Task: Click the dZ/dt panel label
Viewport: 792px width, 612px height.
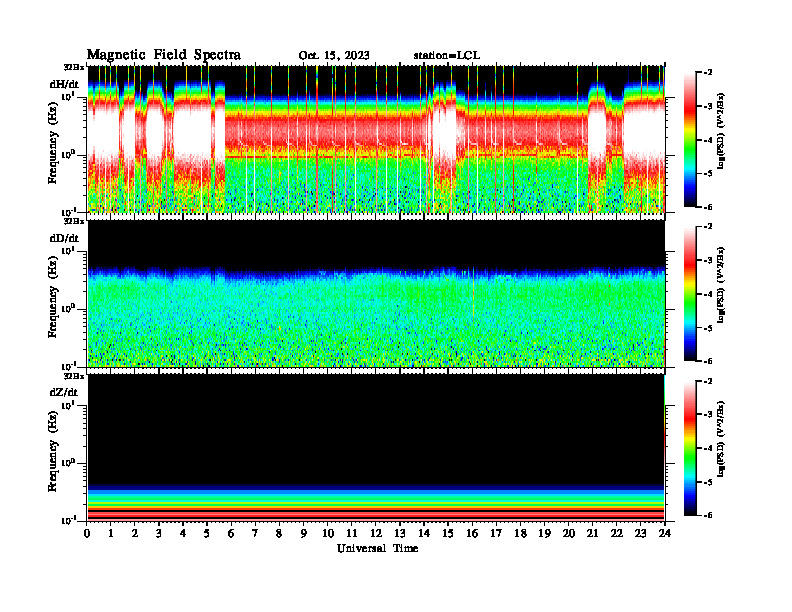Action: 64,392
